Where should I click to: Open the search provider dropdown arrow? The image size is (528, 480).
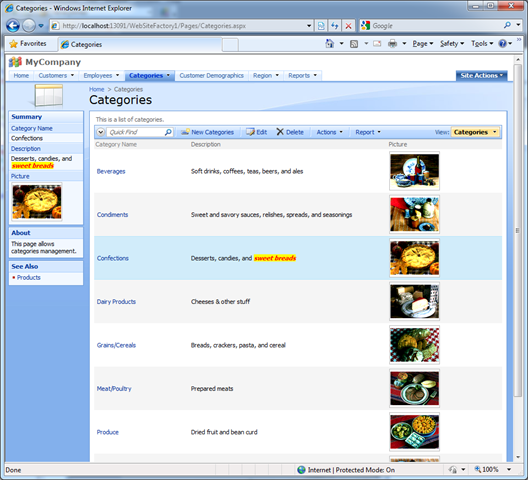coord(518,25)
